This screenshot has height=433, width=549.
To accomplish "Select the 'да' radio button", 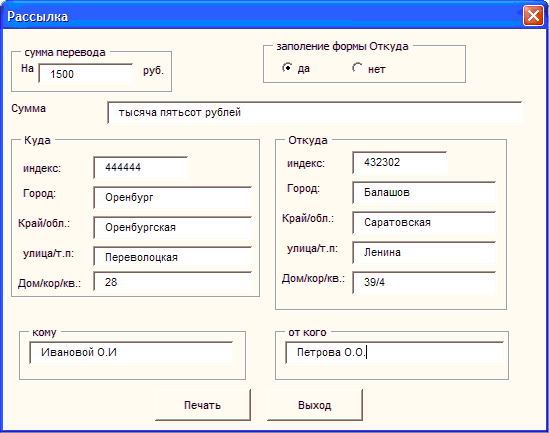I will click(287, 68).
